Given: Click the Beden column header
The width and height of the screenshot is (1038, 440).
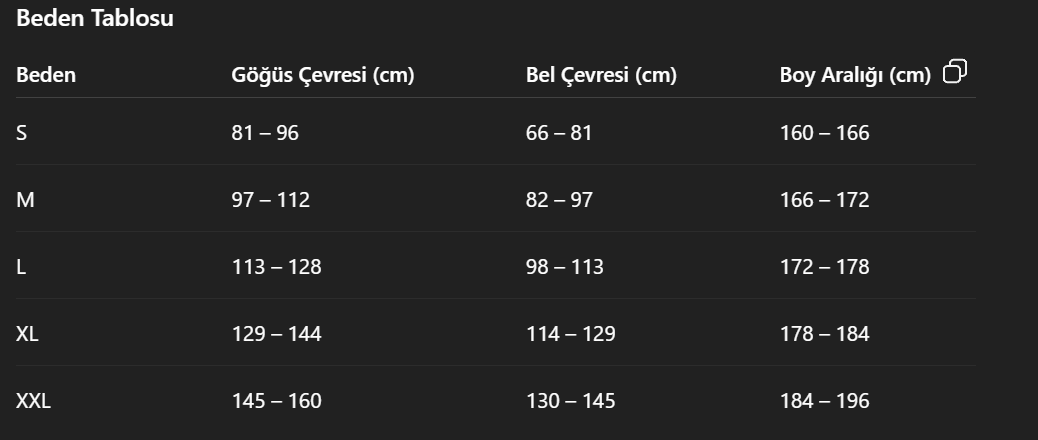Looking at the screenshot, I should click(x=46, y=75).
